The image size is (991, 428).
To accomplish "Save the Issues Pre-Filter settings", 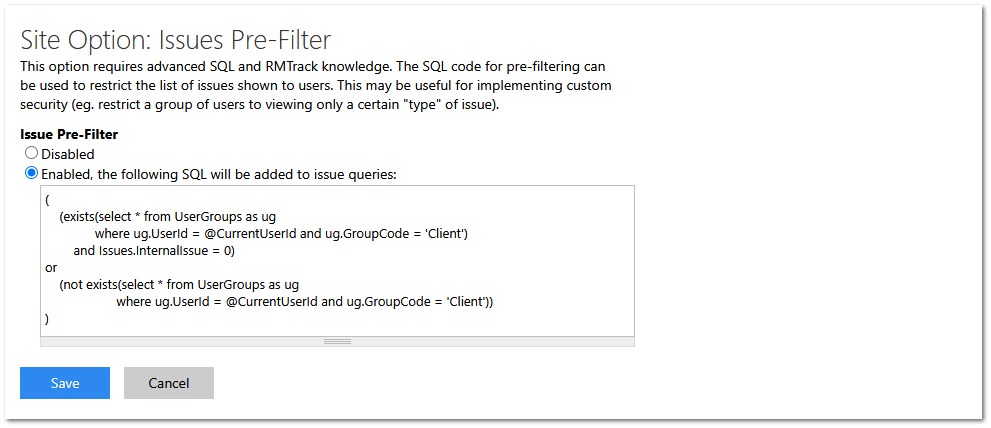I will (x=65, y=383).
